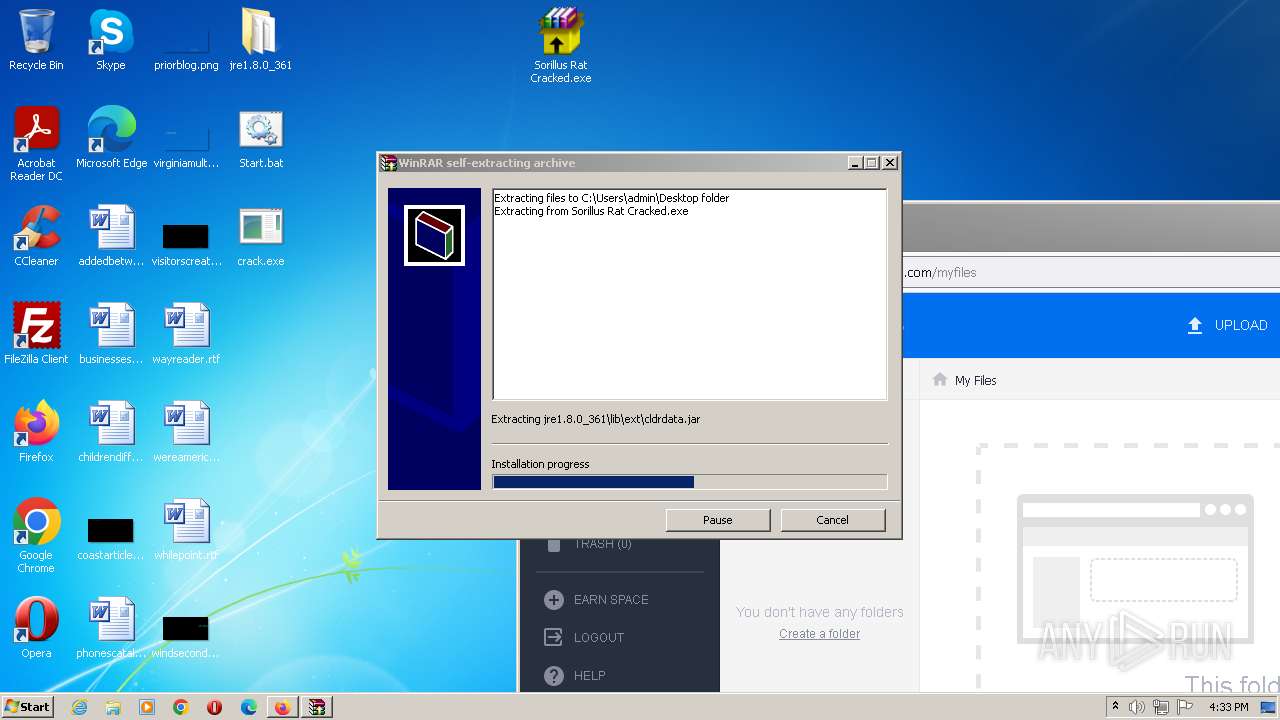Open the Google Chrome desktop shortcut

(36, 536)
